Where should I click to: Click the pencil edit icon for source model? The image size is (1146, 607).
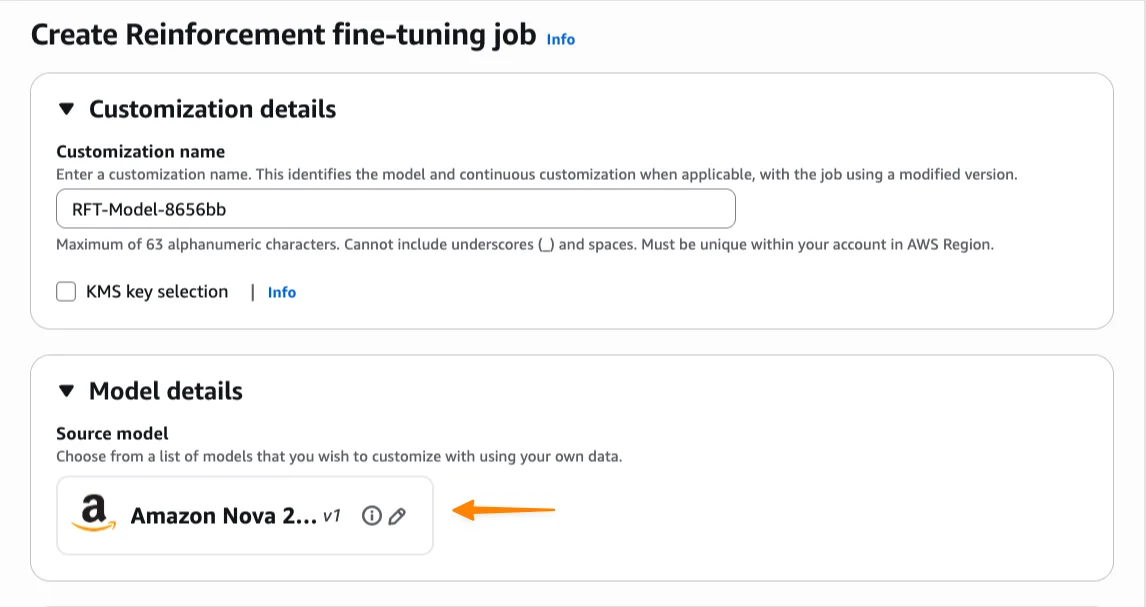coord(397,516)
